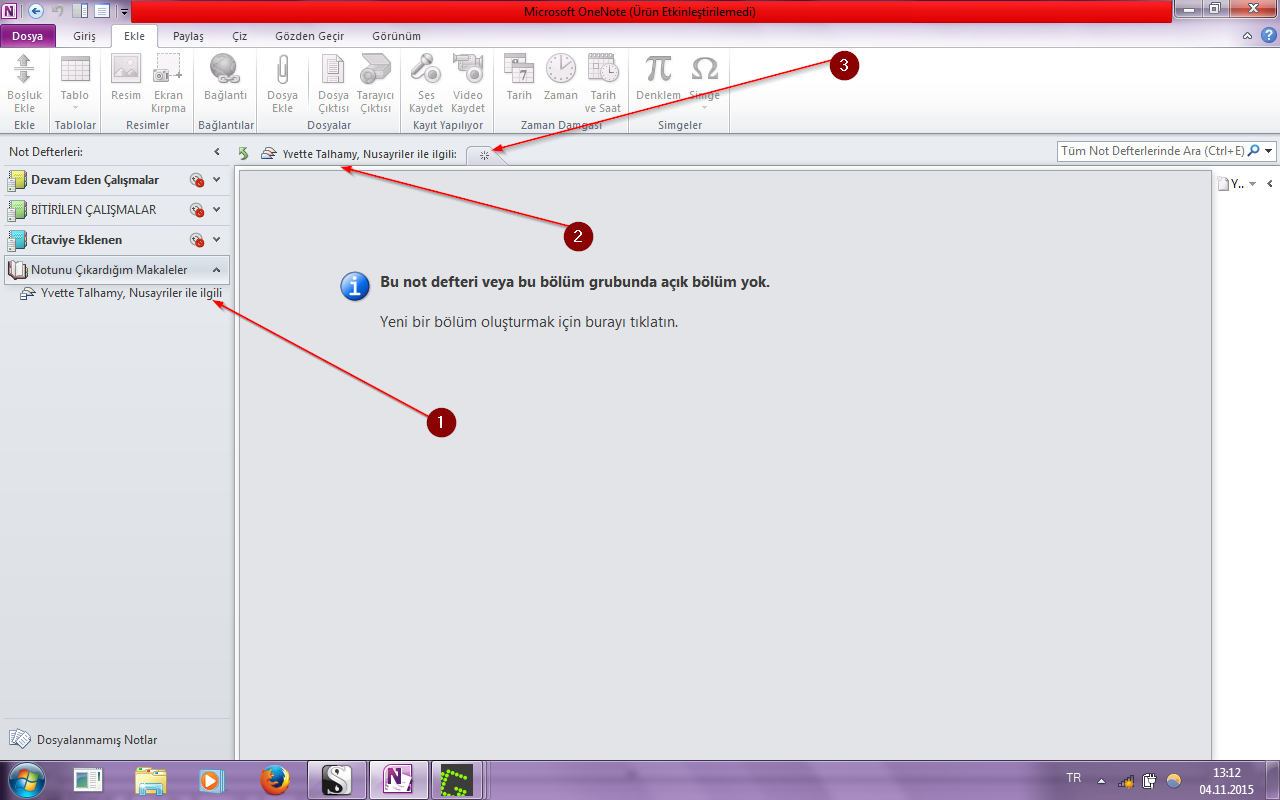The height and width of the screenshot is (800, 1280).
Task: Toggle full page view icon
Action: point(101,11)
